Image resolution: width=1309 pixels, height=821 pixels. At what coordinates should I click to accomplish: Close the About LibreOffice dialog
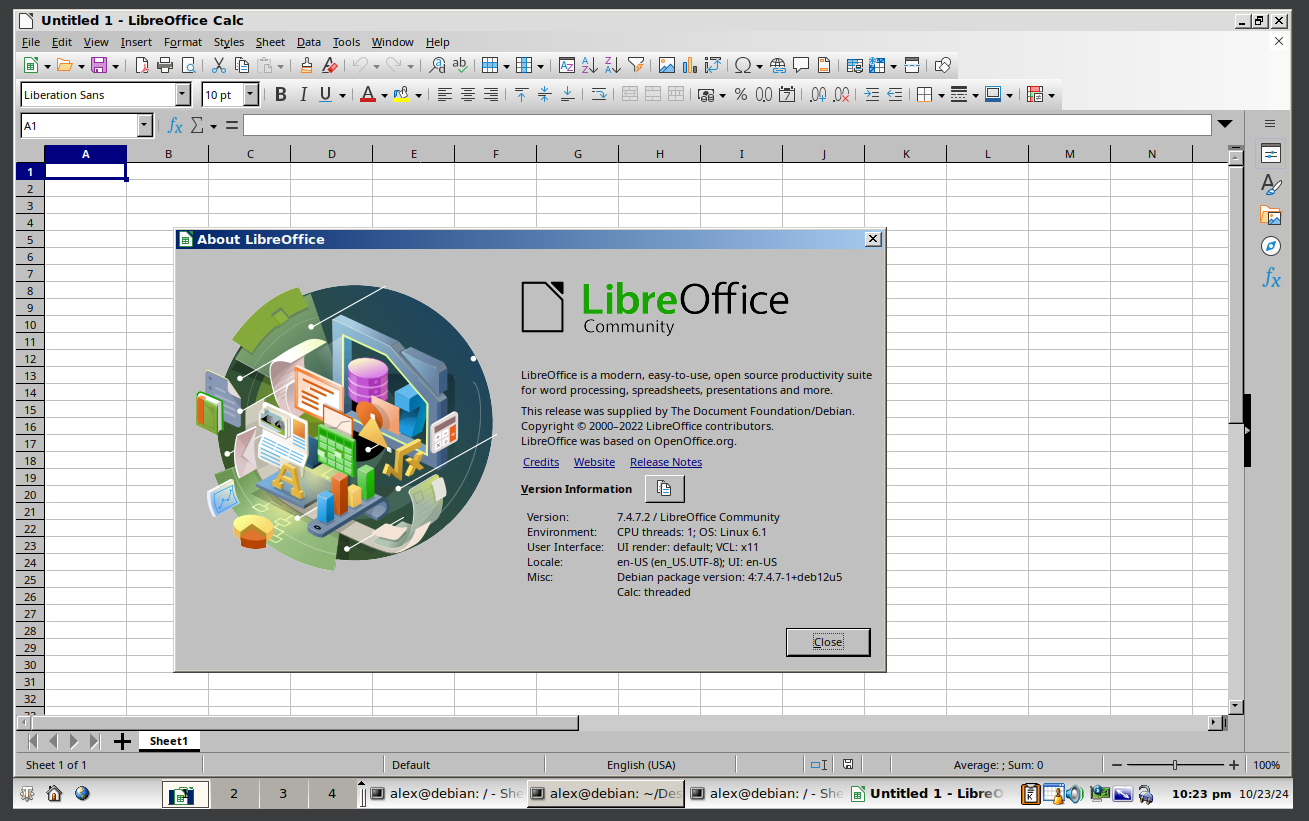[828, 642]
